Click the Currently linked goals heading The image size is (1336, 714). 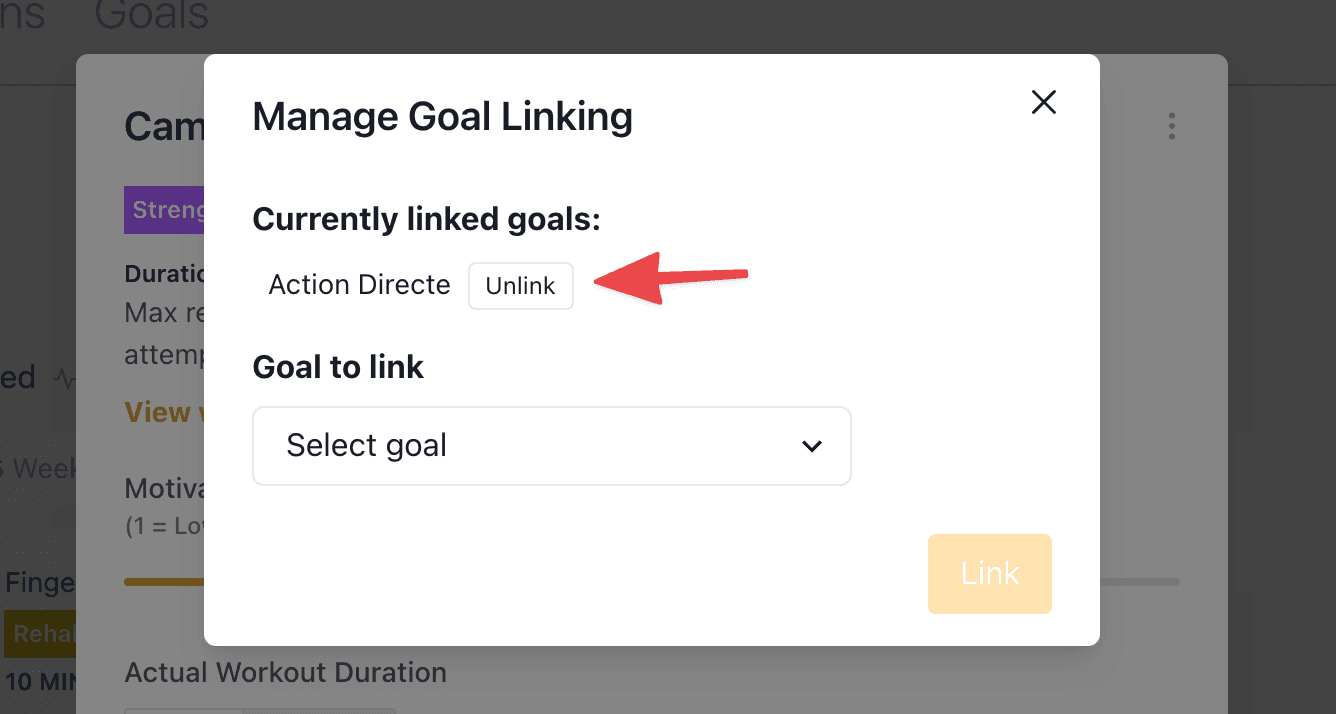[426, 219]
